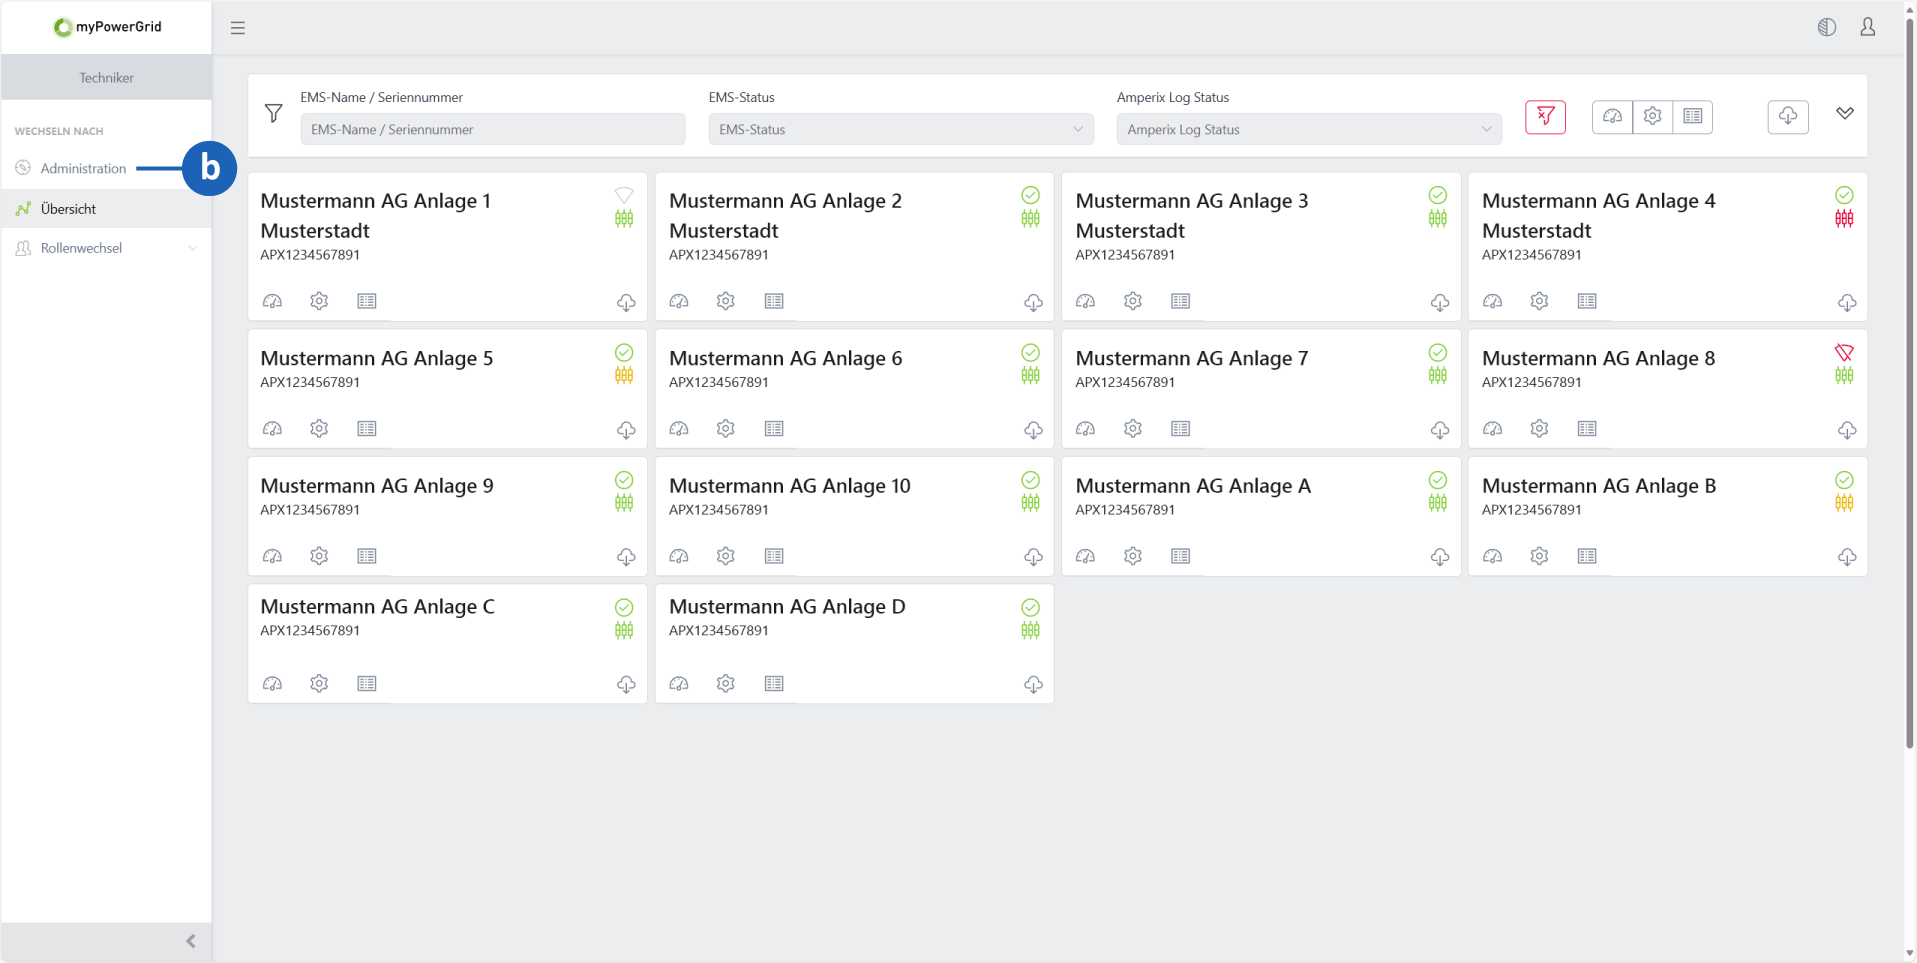
Task: Open log list icon for Anlage 3
Action: (1180, 301)
